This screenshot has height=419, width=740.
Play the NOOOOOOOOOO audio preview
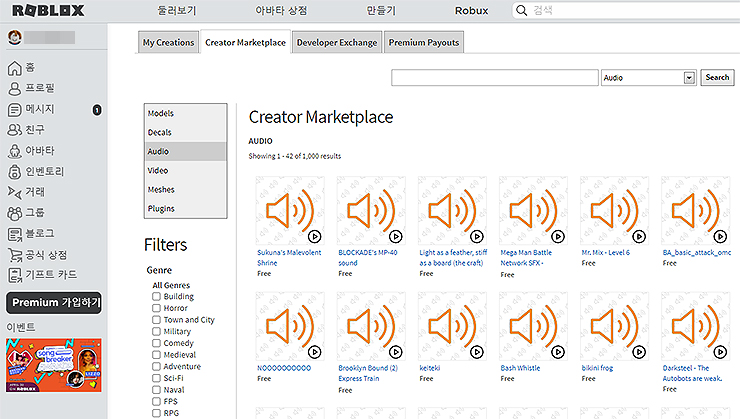(x=315, y=352)
